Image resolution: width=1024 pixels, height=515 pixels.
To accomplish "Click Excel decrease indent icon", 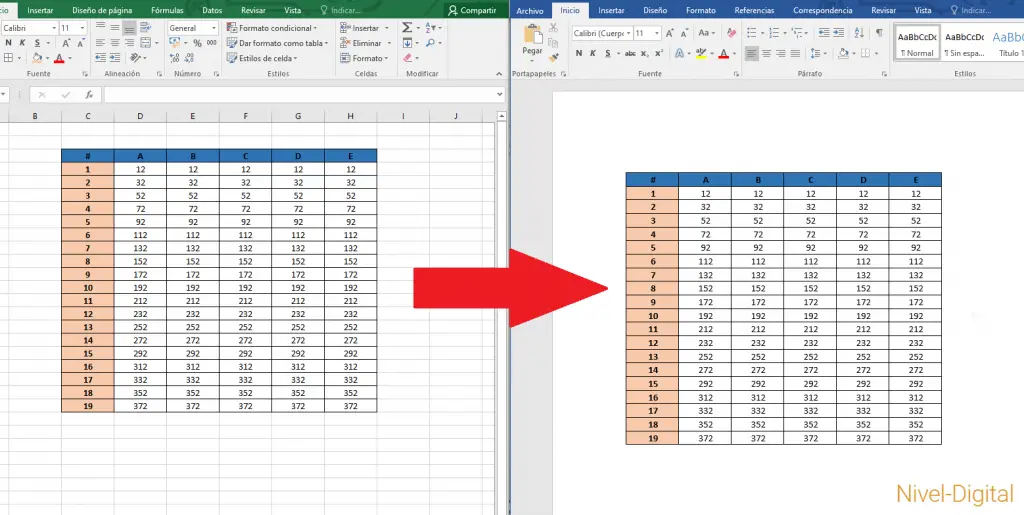I will [101, 58].
